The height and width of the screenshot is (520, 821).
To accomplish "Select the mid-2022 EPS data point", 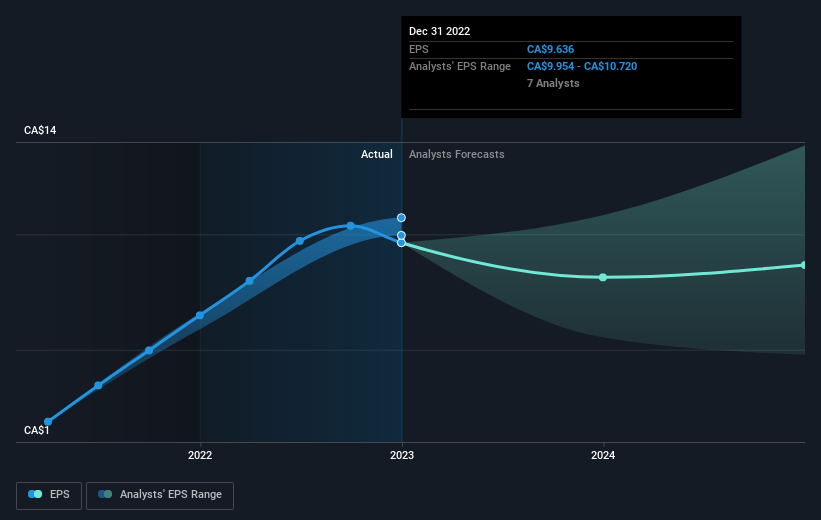I will pos(299,241).
